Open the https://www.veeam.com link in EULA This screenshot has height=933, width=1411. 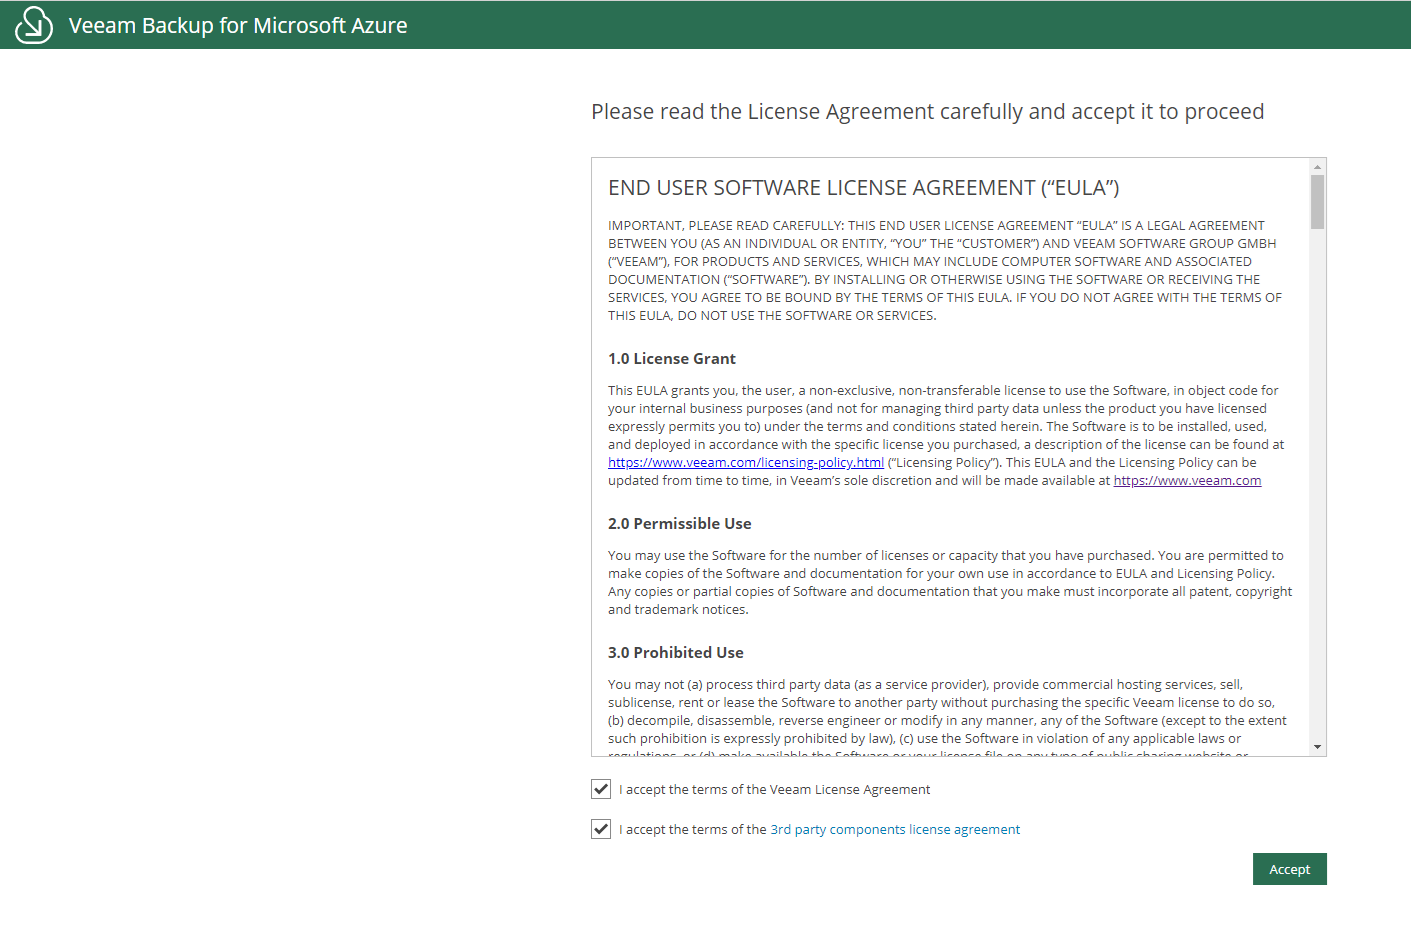click(x=1187, y=480)
